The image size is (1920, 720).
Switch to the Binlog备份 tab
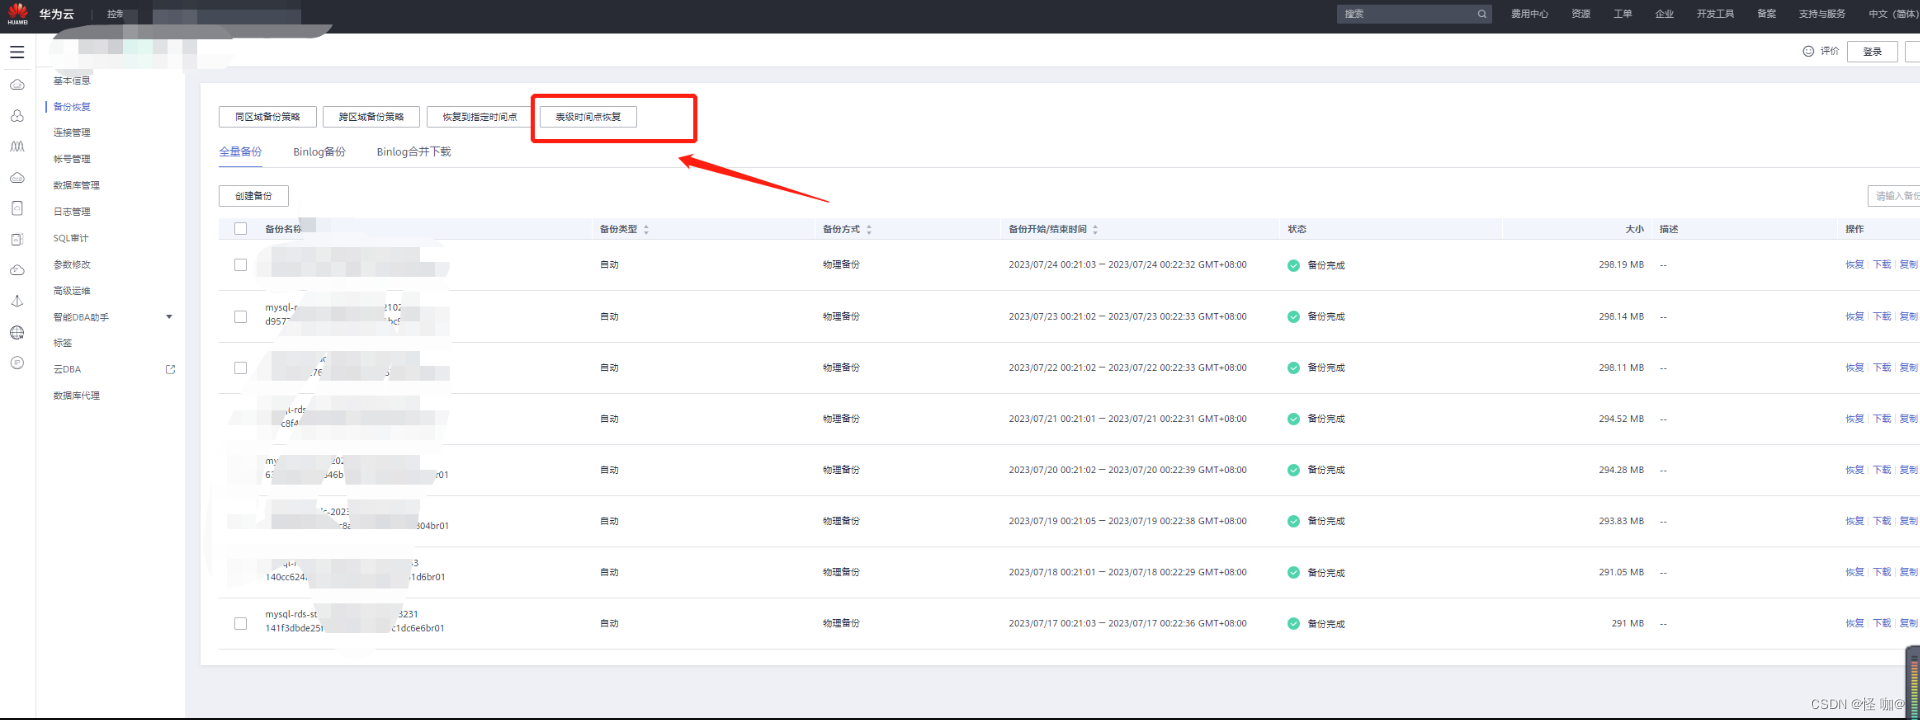click(319, 152)
